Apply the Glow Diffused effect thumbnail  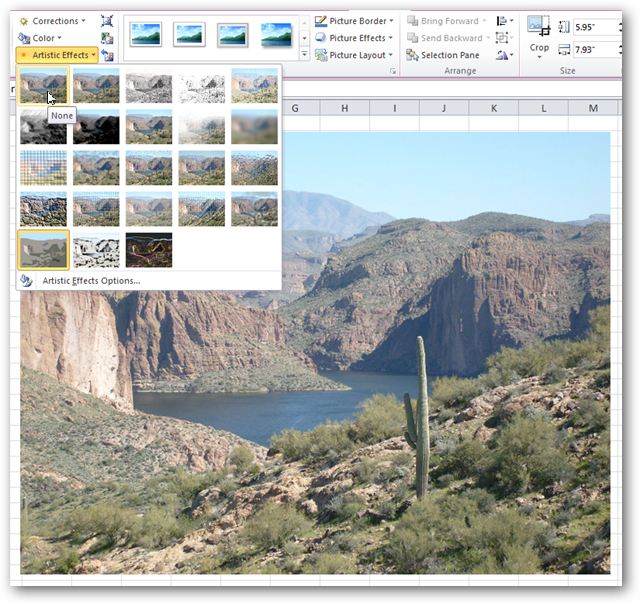coord(202,127)
